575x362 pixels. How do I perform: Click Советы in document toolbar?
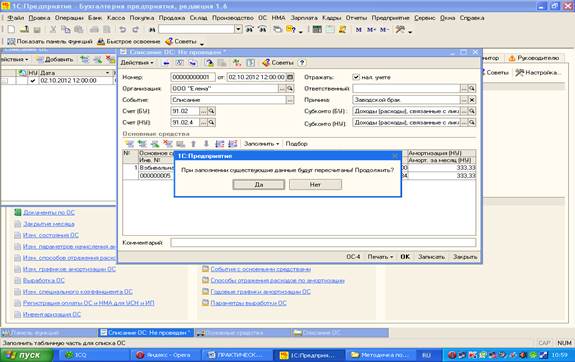point(278,63)
